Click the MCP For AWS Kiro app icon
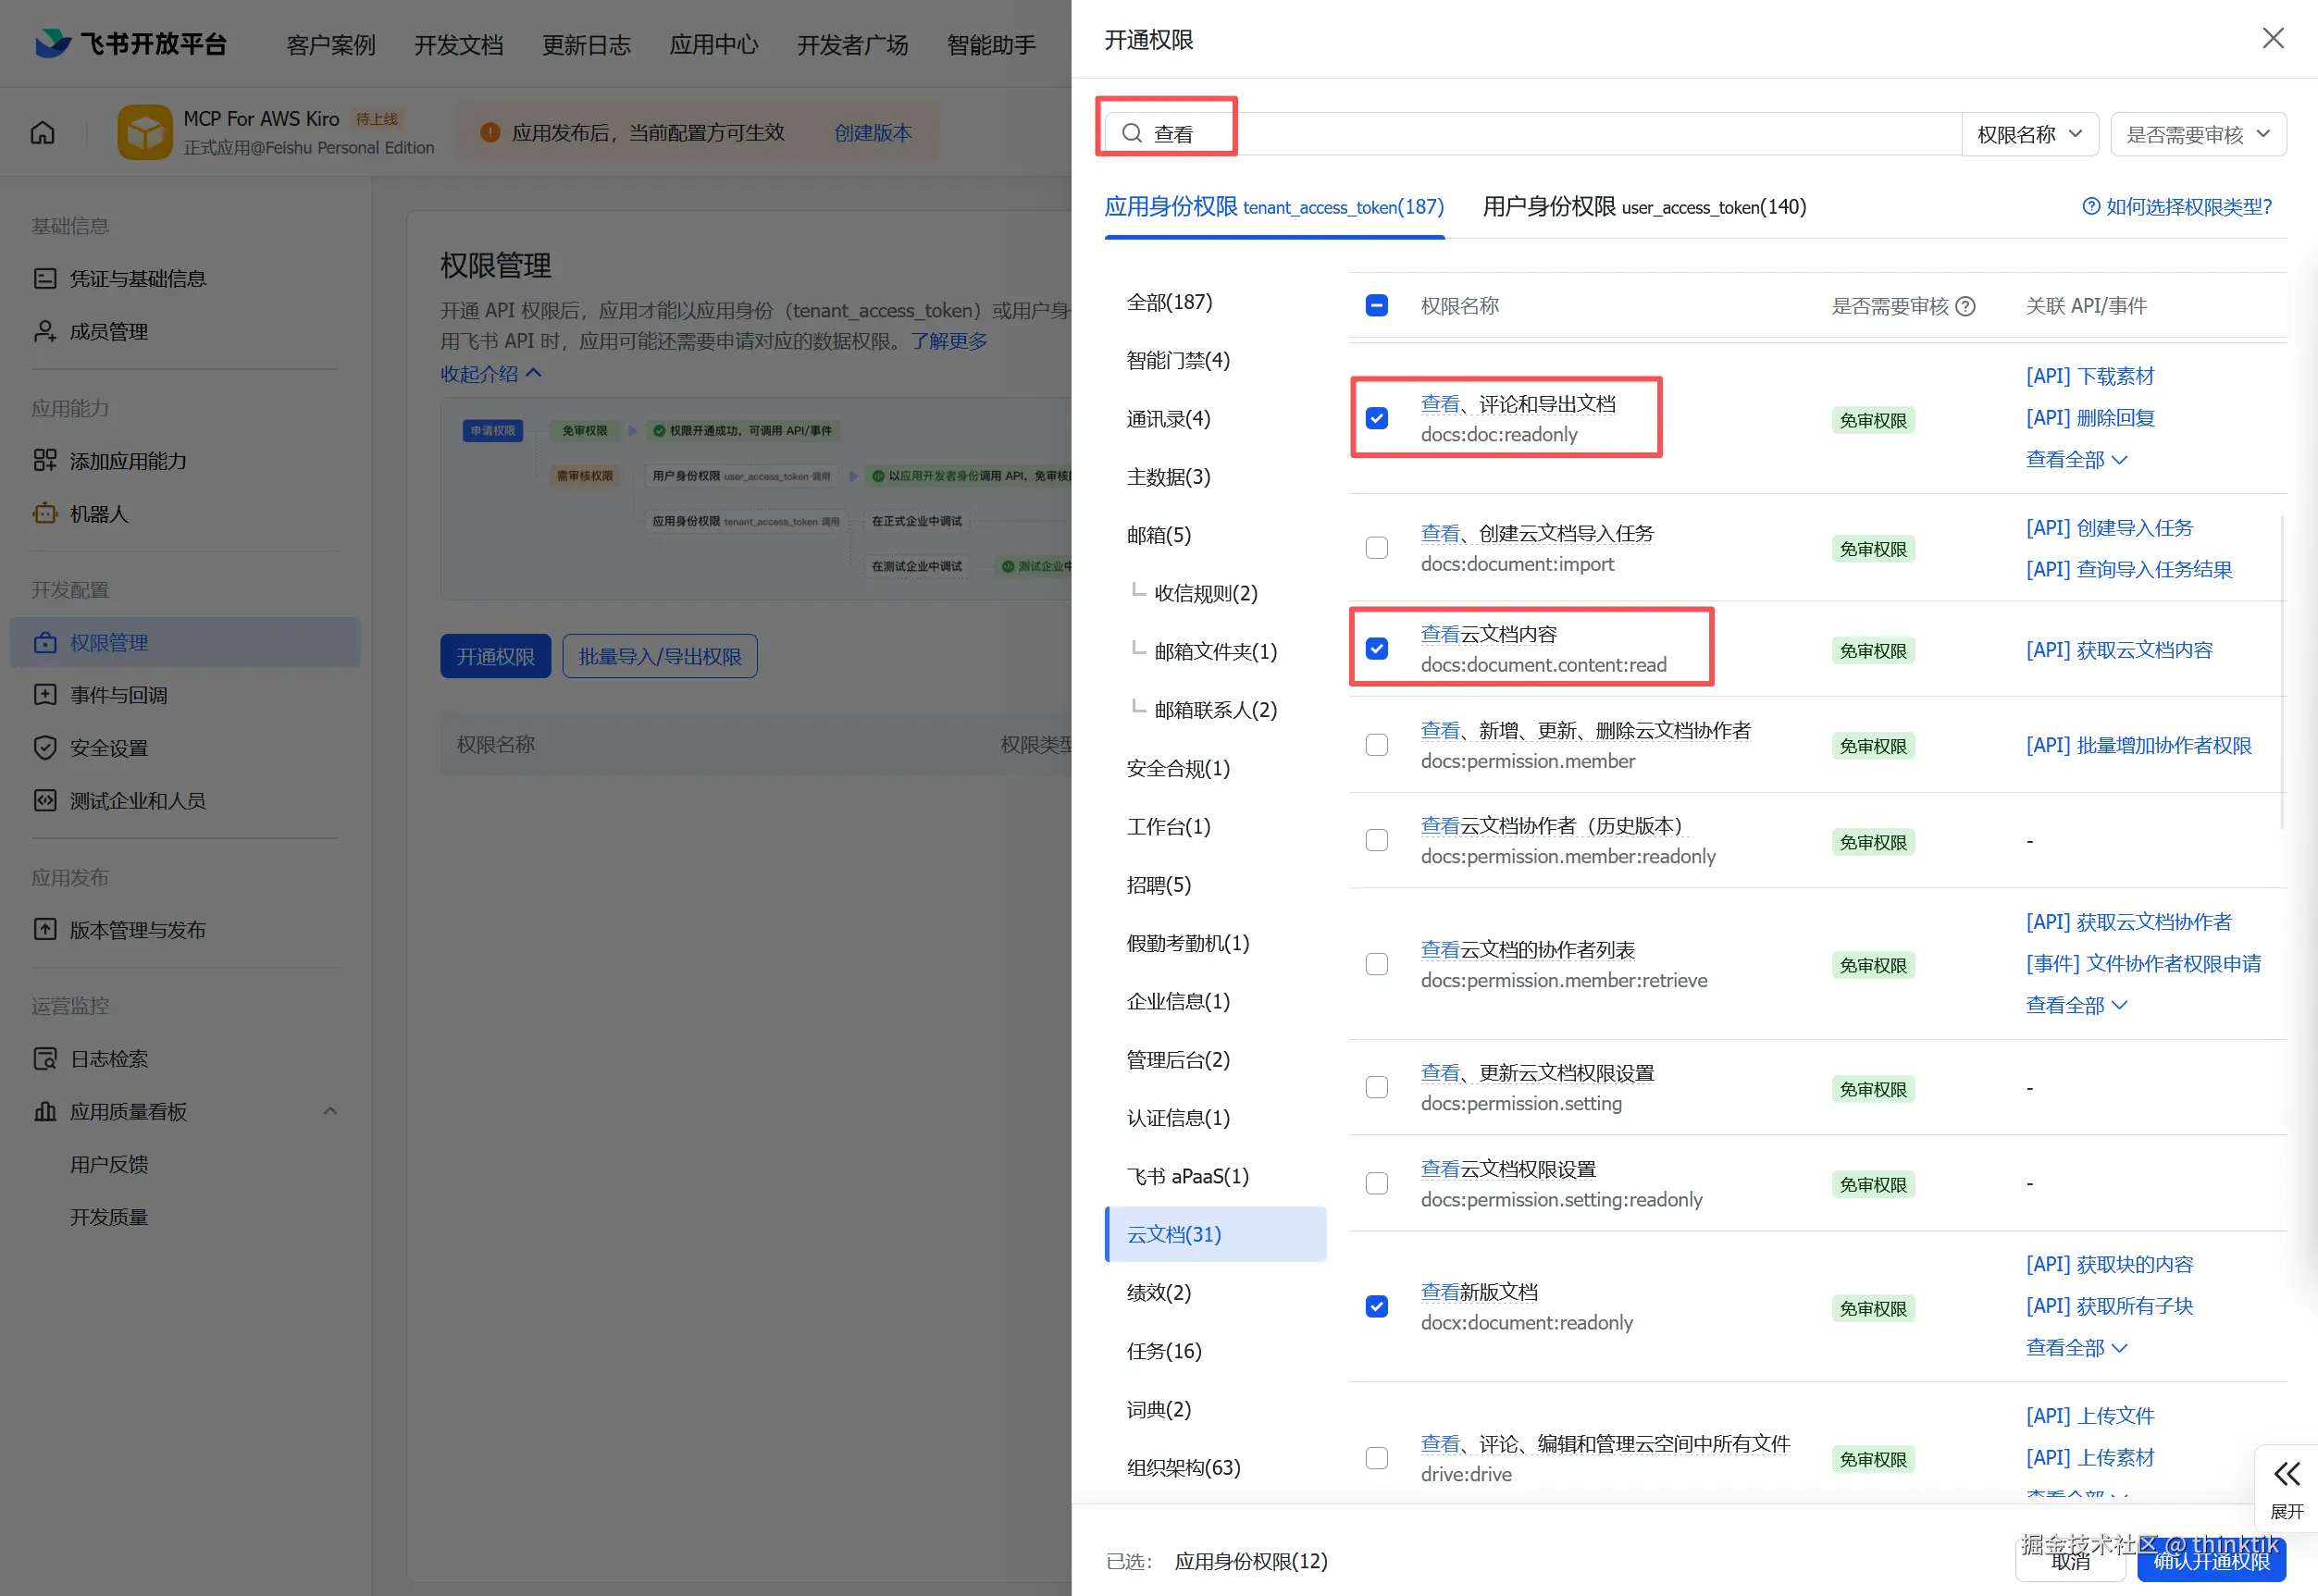2318x1596 pixels. [144, 132]
